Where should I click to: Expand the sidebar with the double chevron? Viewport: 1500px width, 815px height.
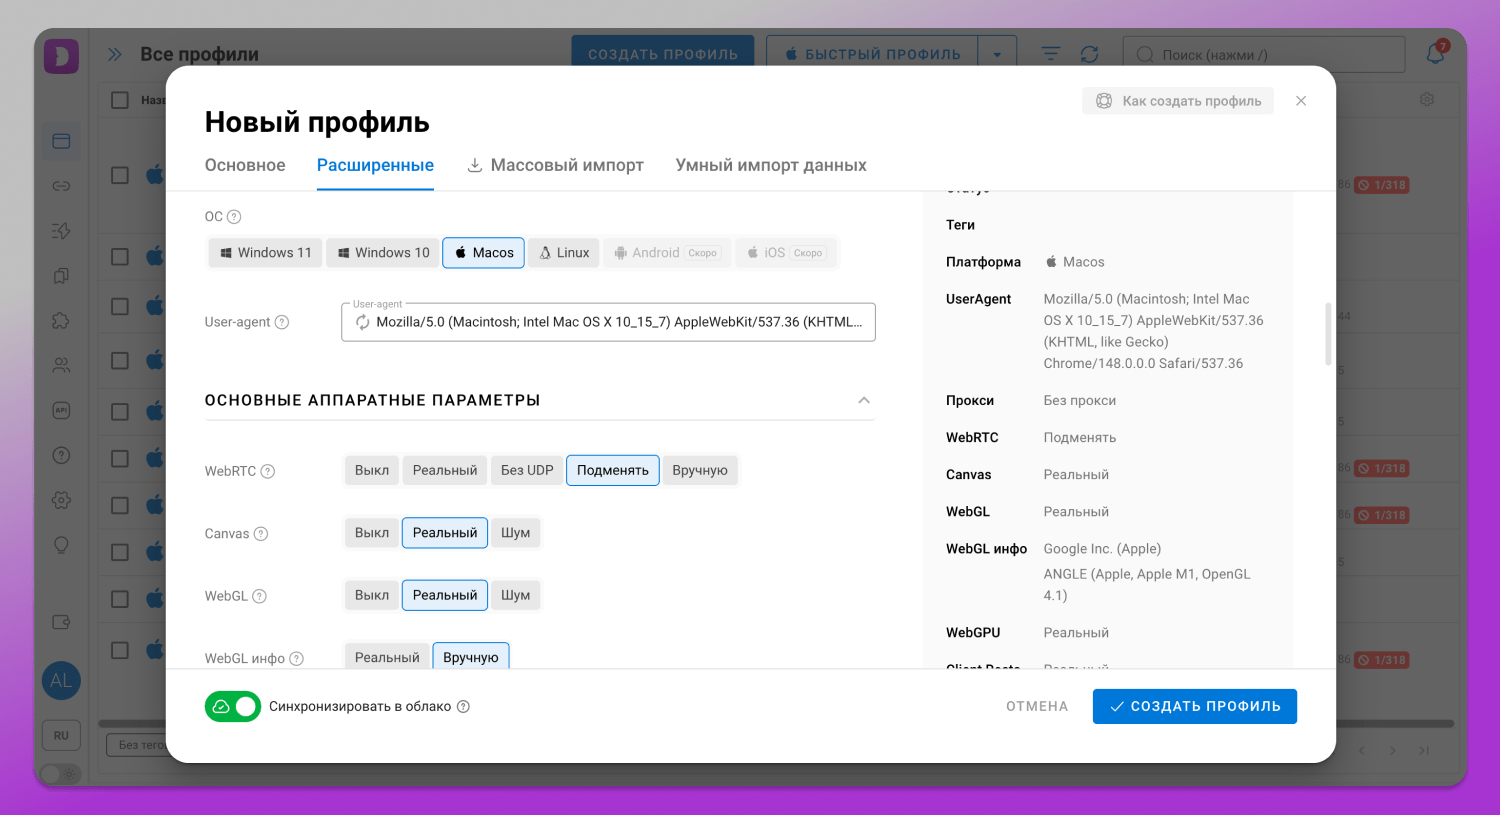click(x=115, y=54)
